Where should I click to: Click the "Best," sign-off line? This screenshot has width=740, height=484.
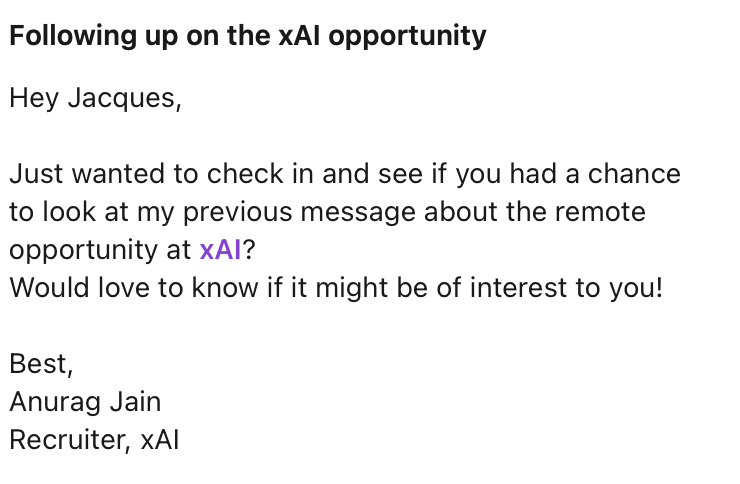click(41, 364)
